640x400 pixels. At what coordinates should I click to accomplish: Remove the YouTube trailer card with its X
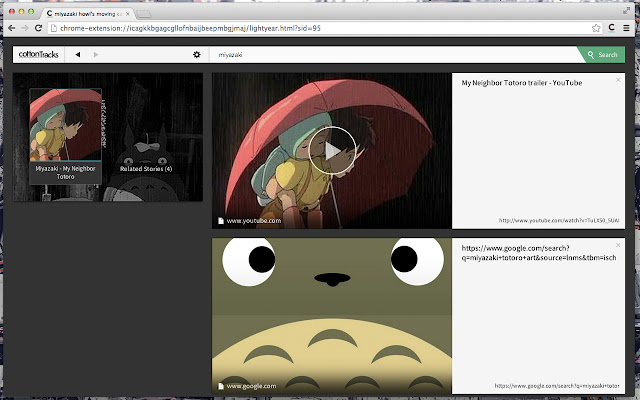click(x=618, y=79)
